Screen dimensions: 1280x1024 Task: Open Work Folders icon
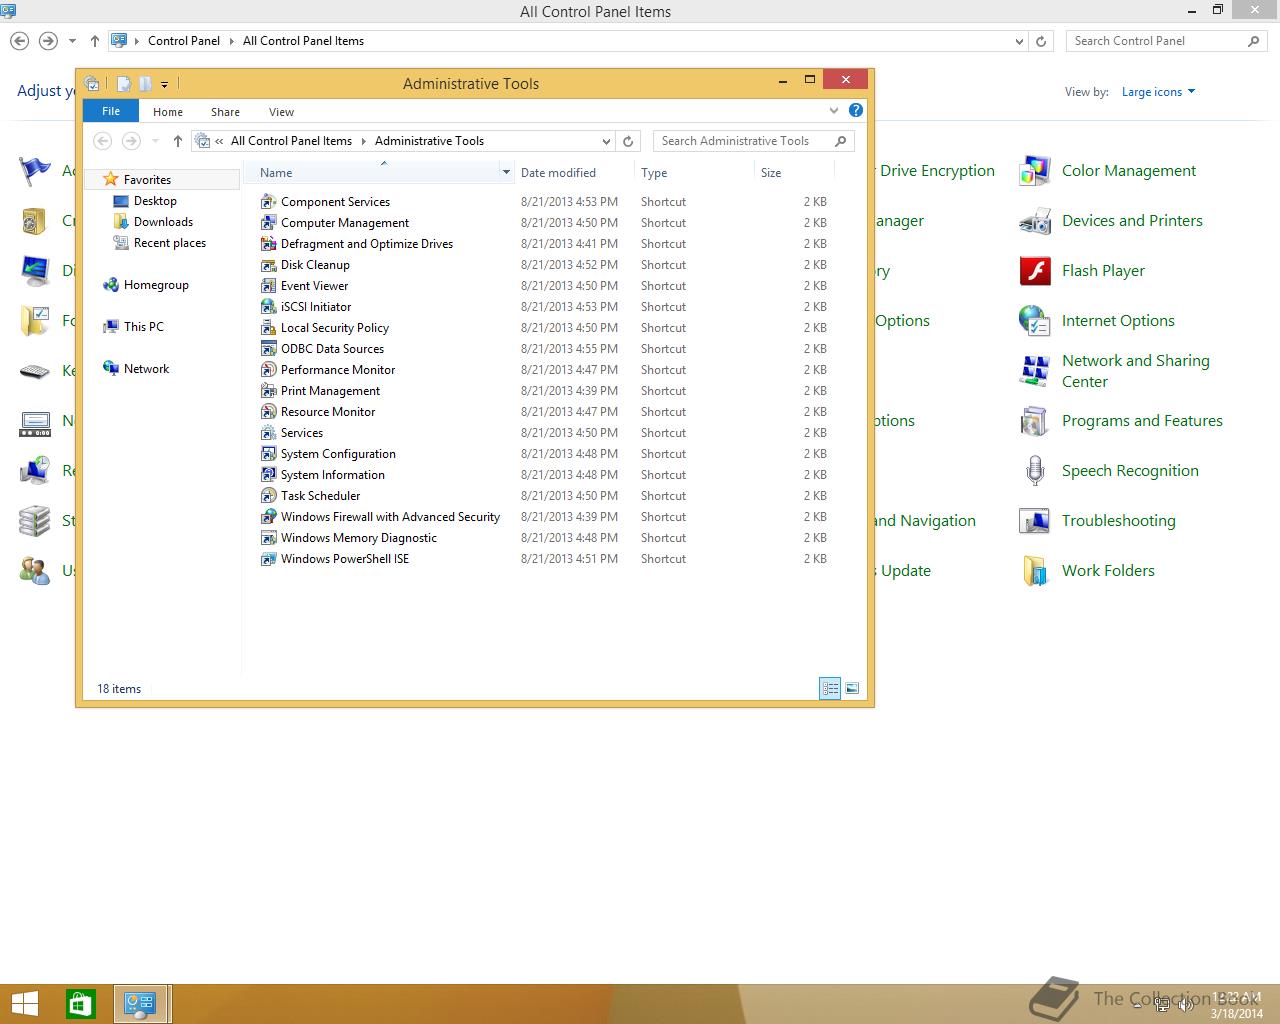[x=1035, y=571]
